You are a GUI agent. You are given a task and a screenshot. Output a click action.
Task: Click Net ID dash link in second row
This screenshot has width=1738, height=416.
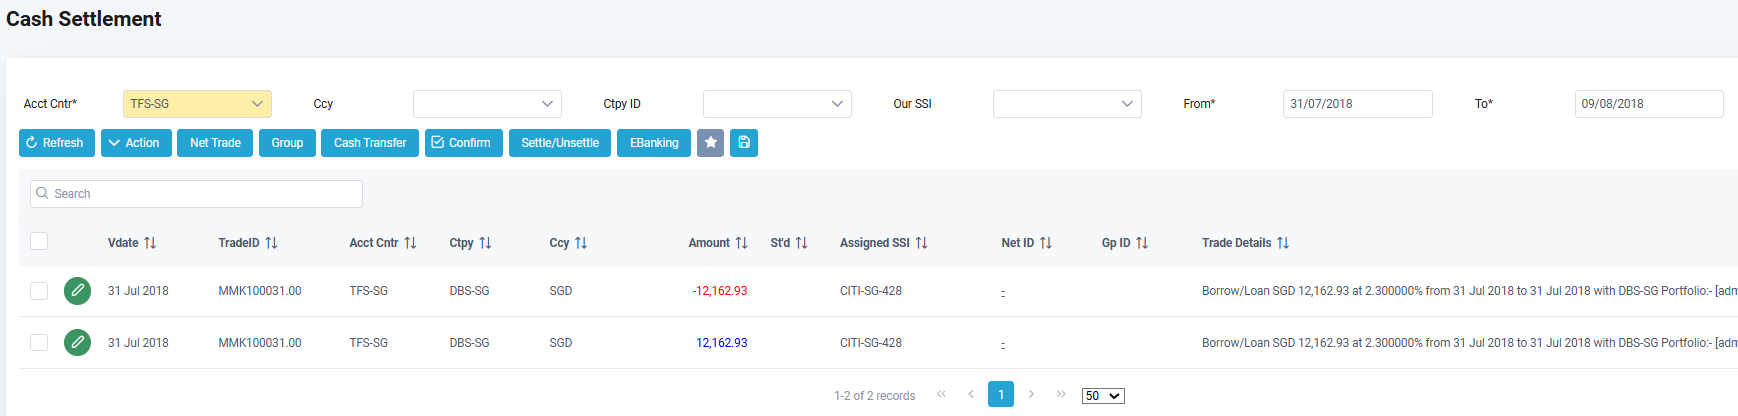1003,344
